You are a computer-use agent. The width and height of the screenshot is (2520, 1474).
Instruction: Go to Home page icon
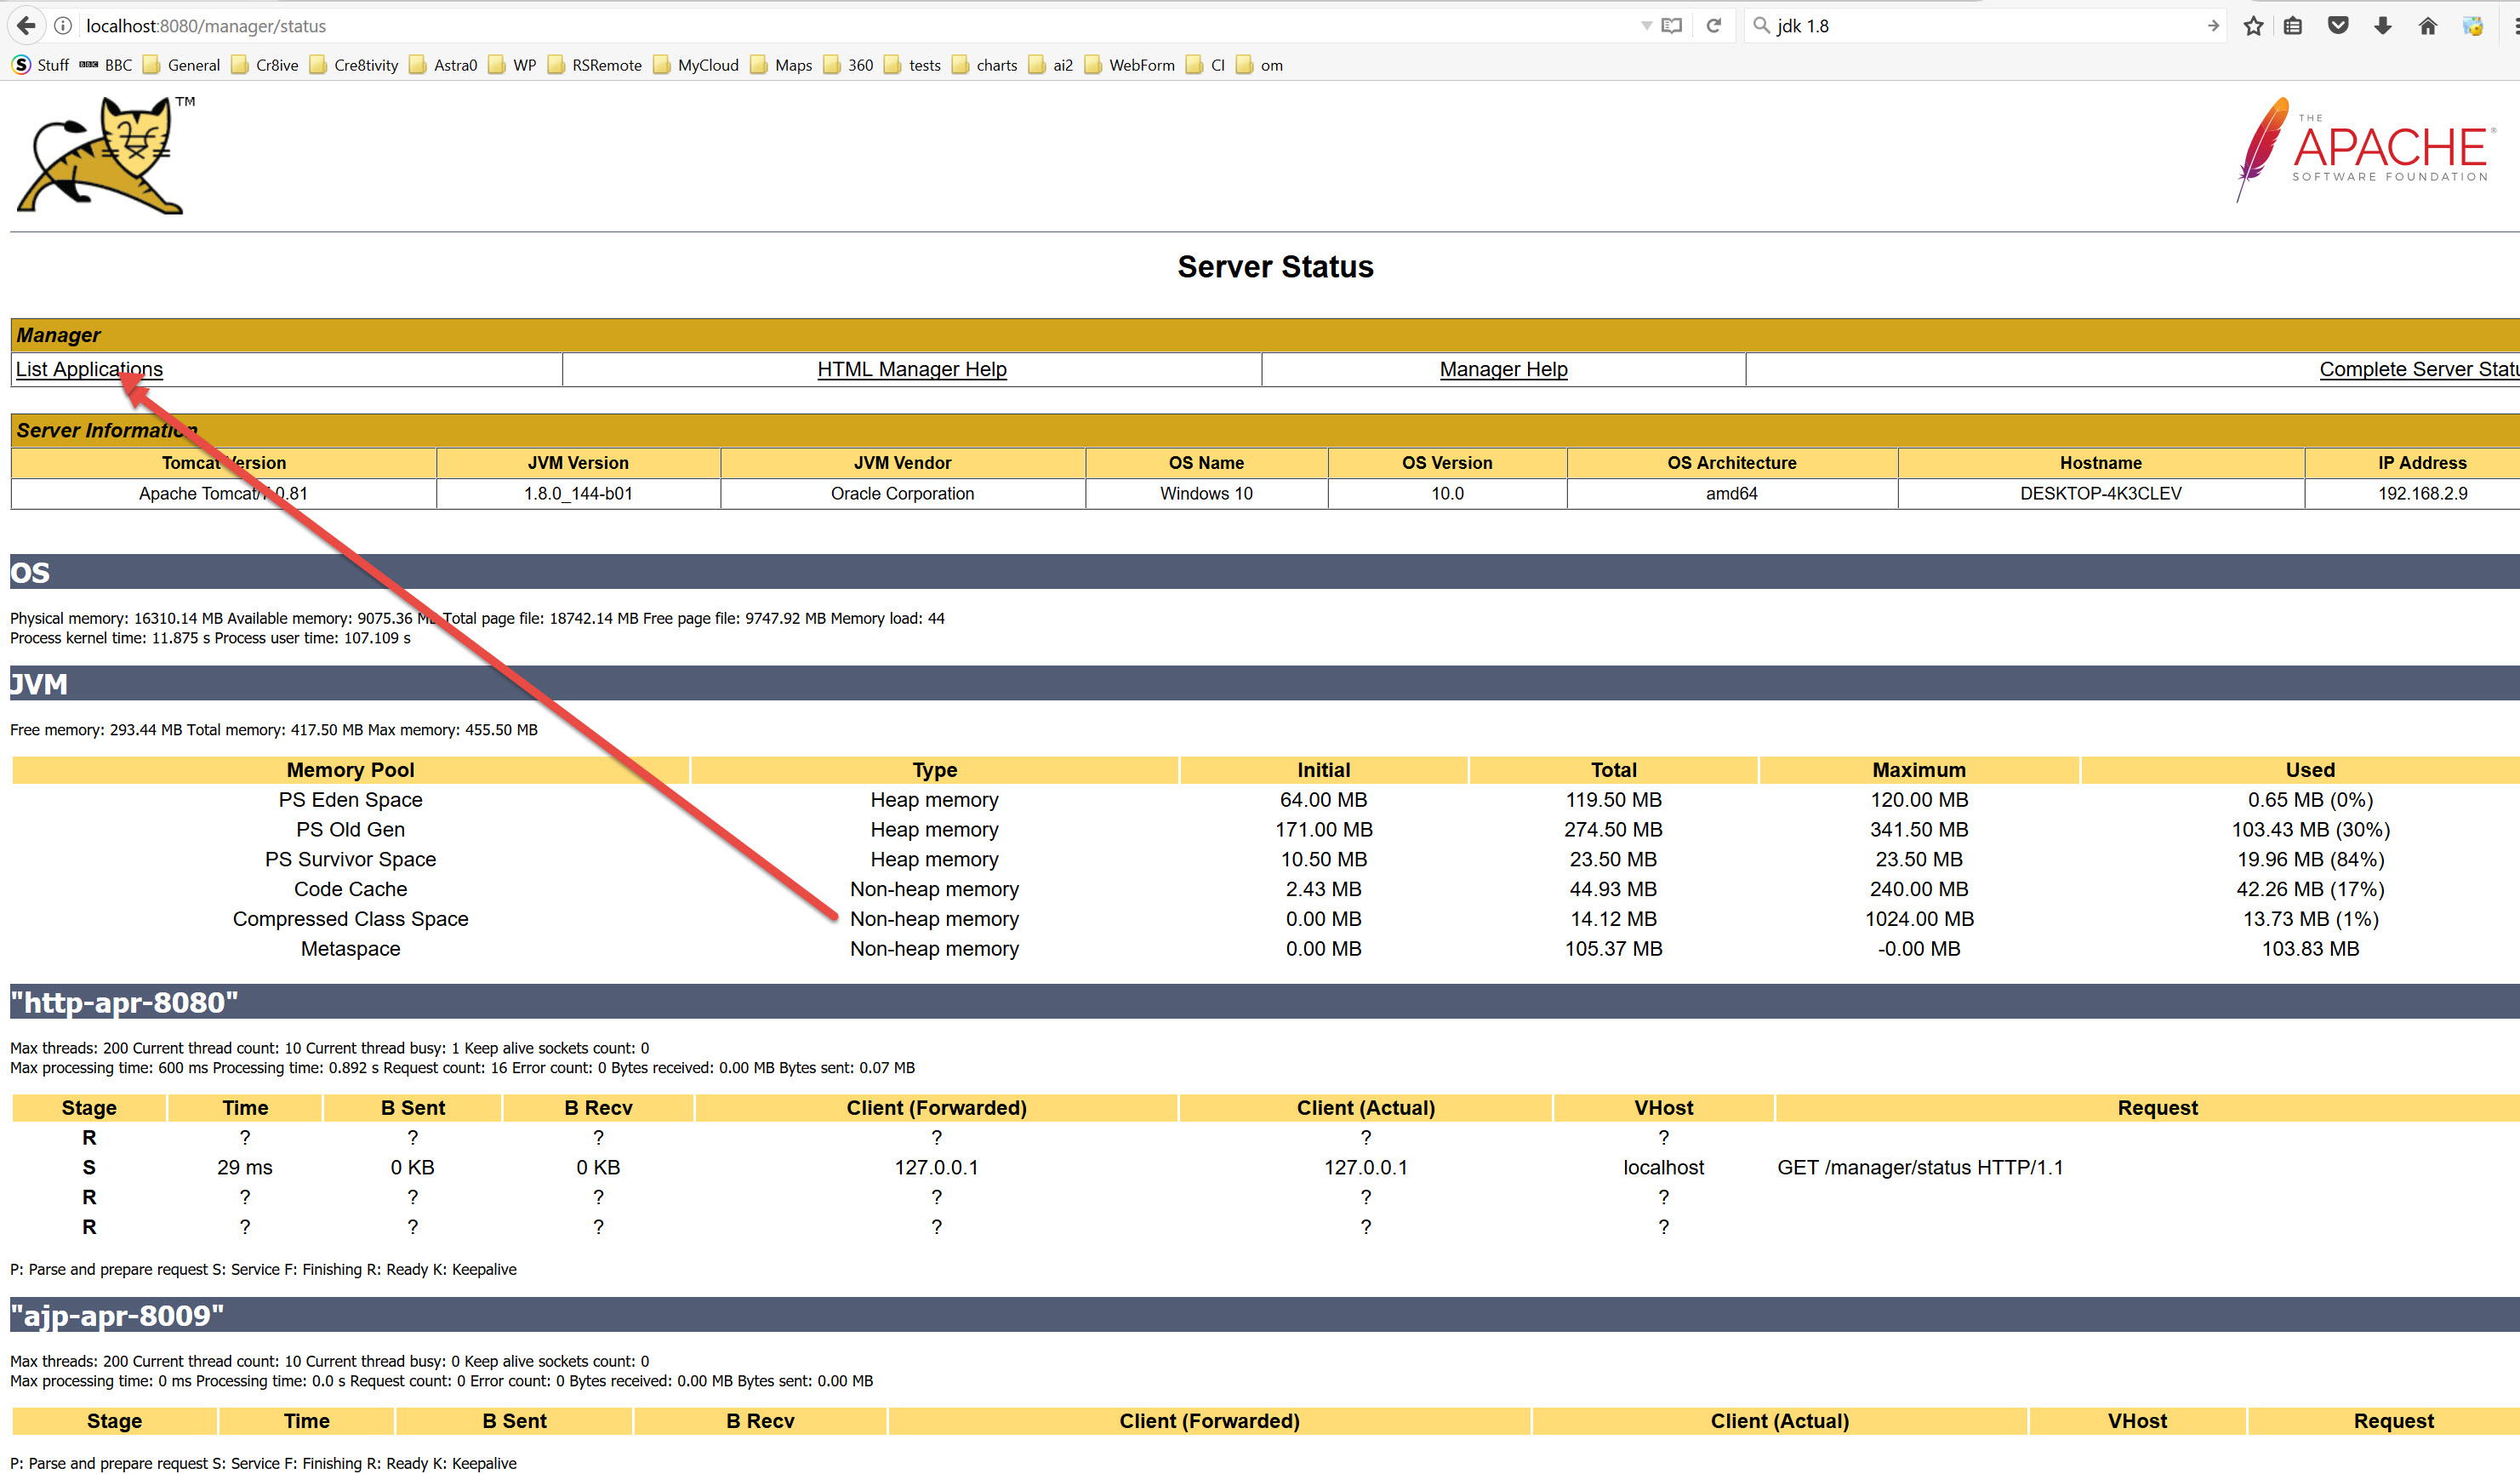2428,26
